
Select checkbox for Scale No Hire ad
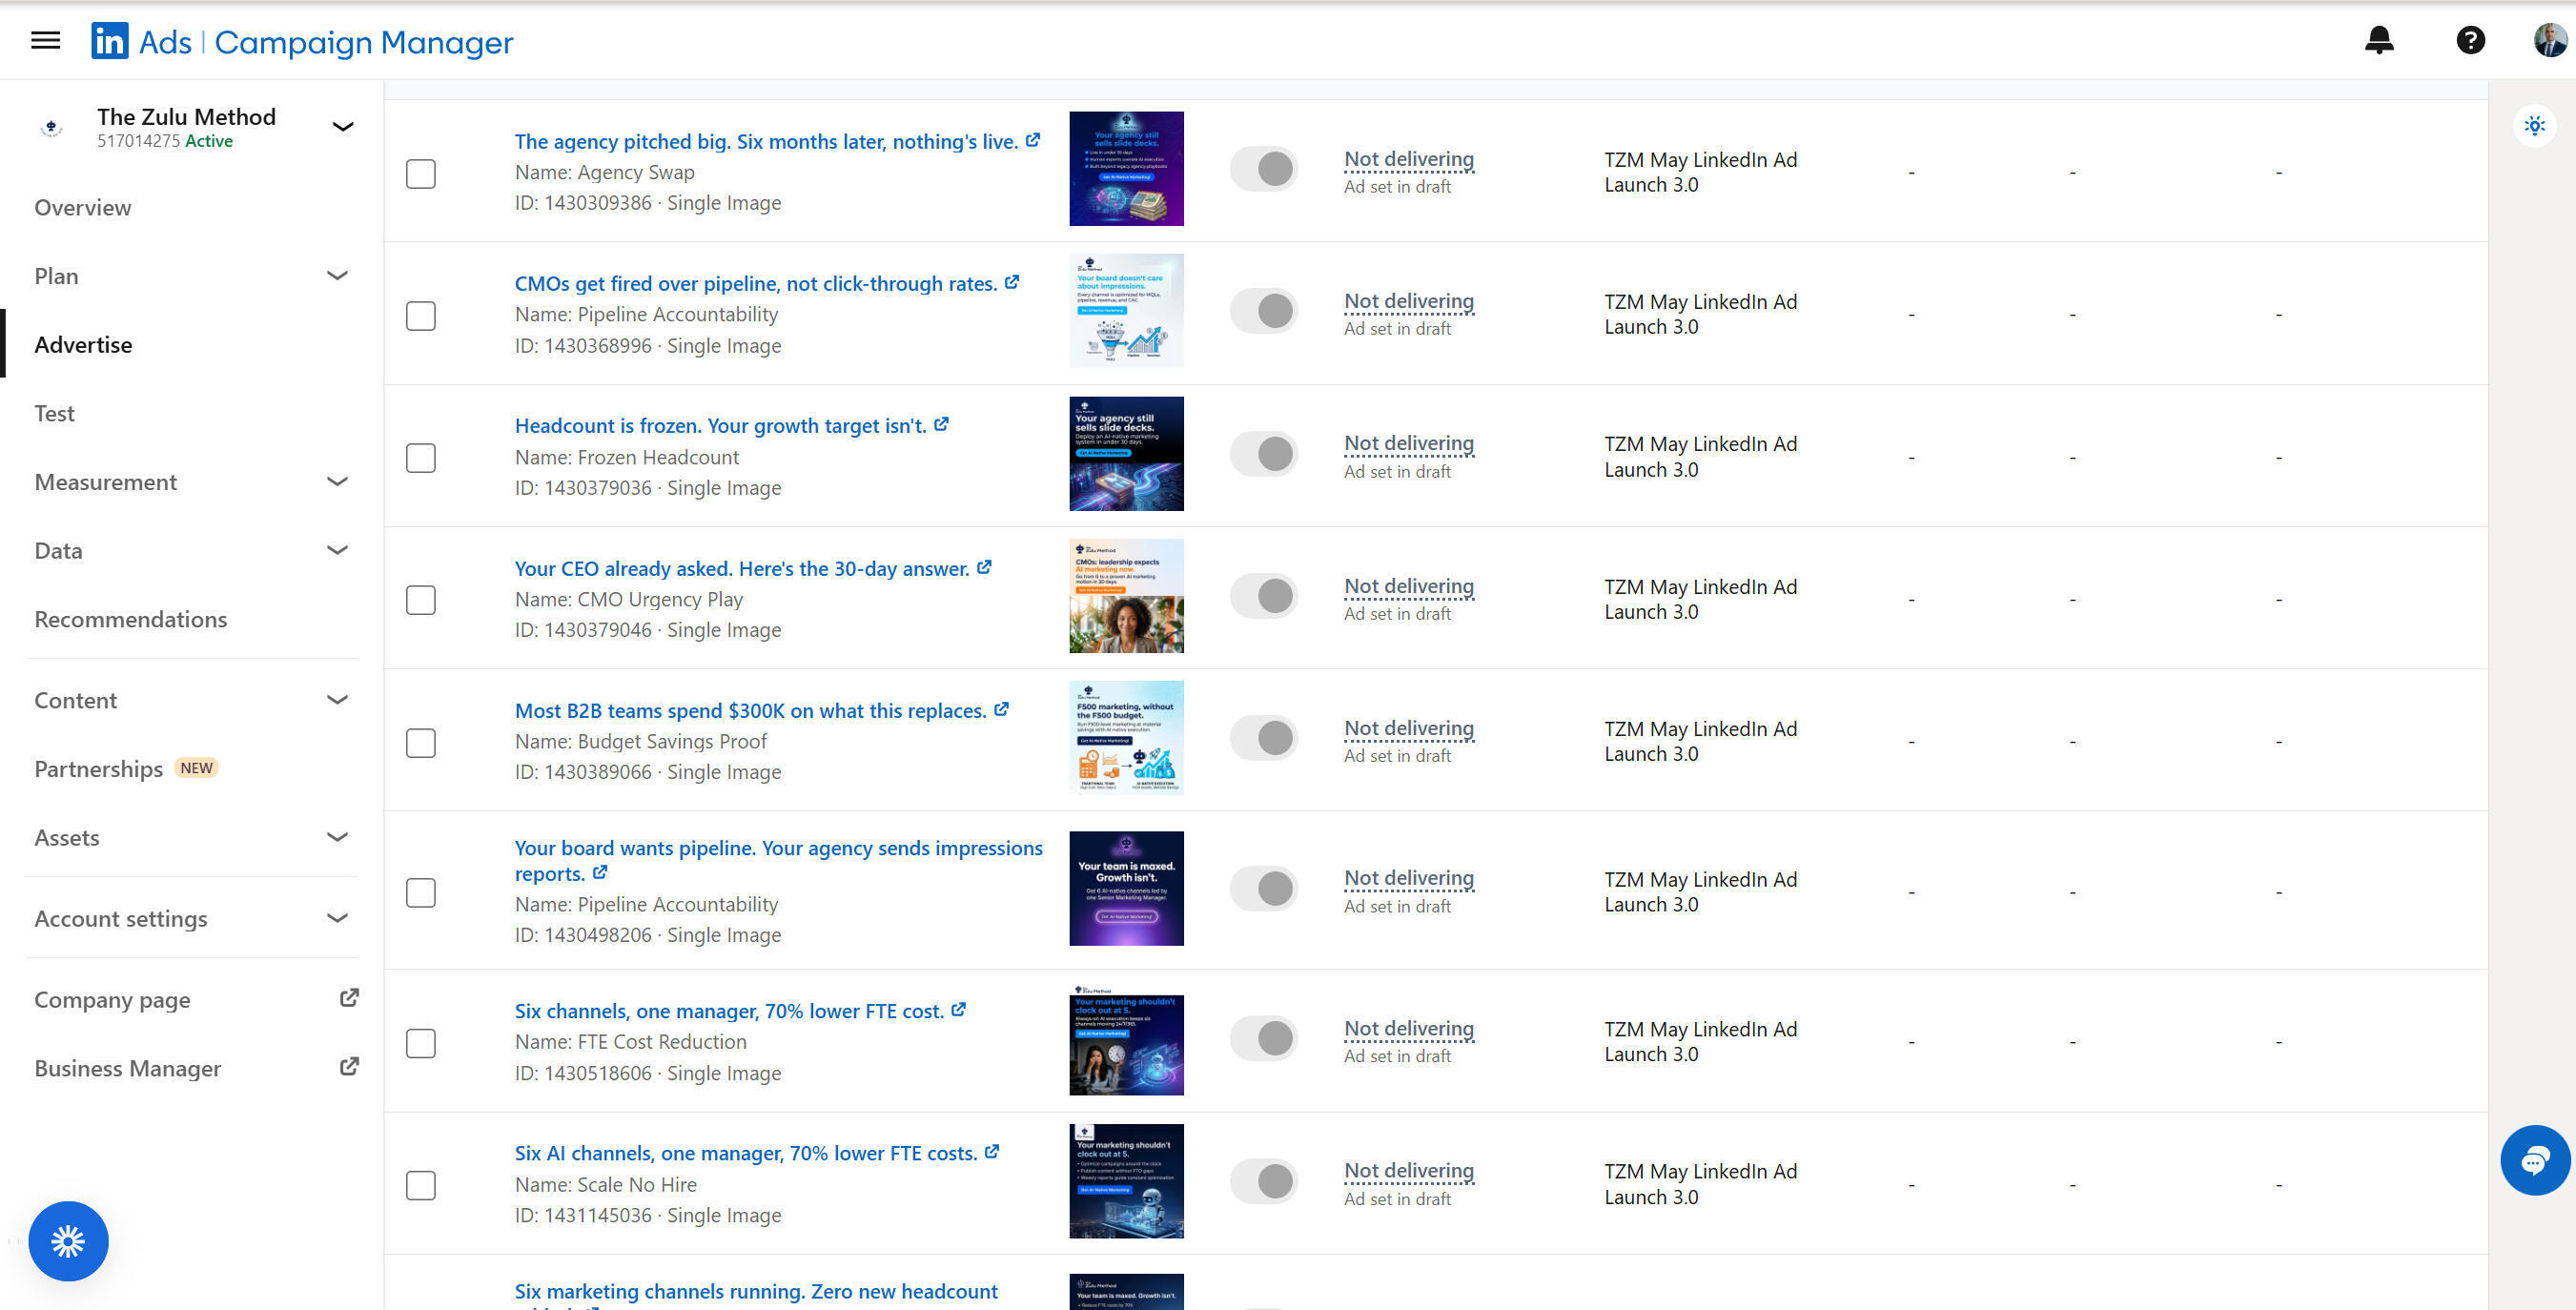click(x=421, y=1185)
